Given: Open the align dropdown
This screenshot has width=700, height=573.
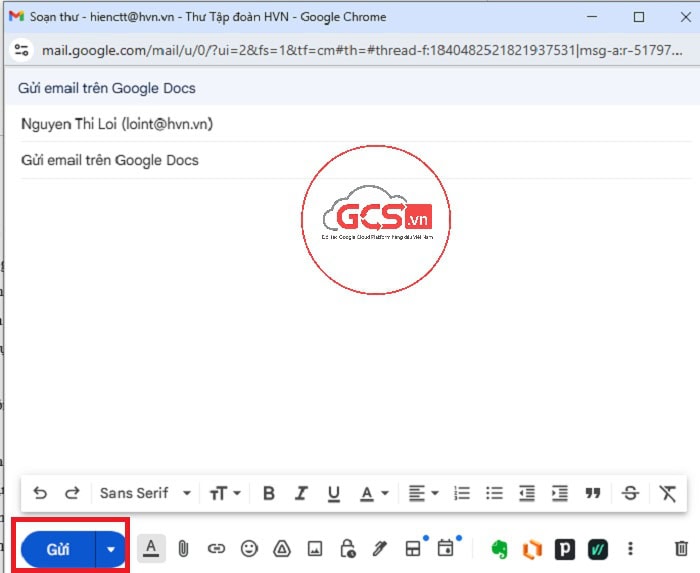Looking at the screenshot, I should (x=423, y=493).
